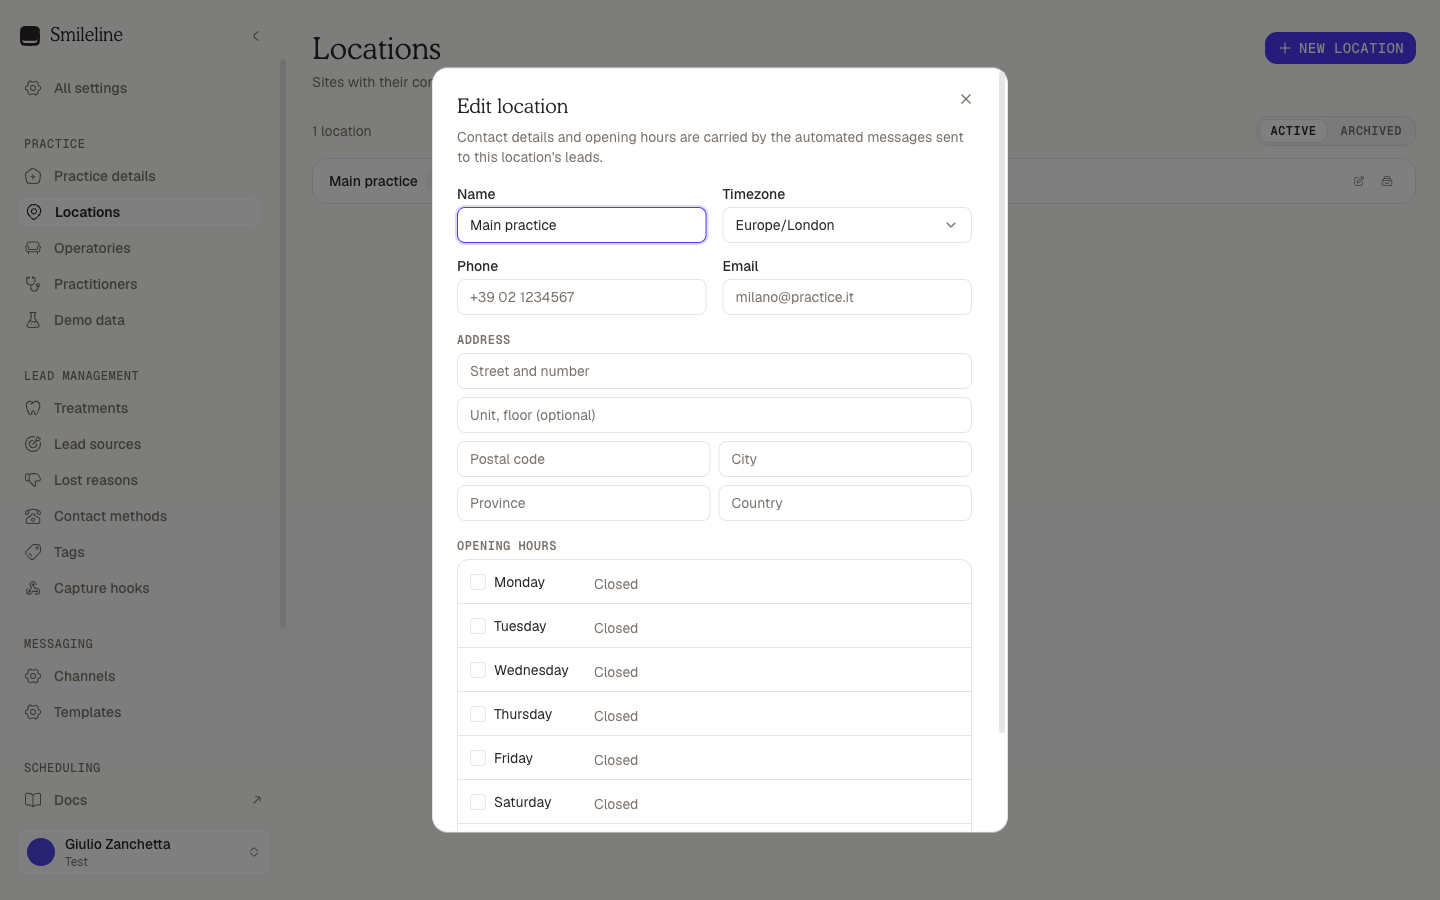Open the Timezone Europe/London dropdown
The image size is (1440, 900).
click(x=847, y=225)
